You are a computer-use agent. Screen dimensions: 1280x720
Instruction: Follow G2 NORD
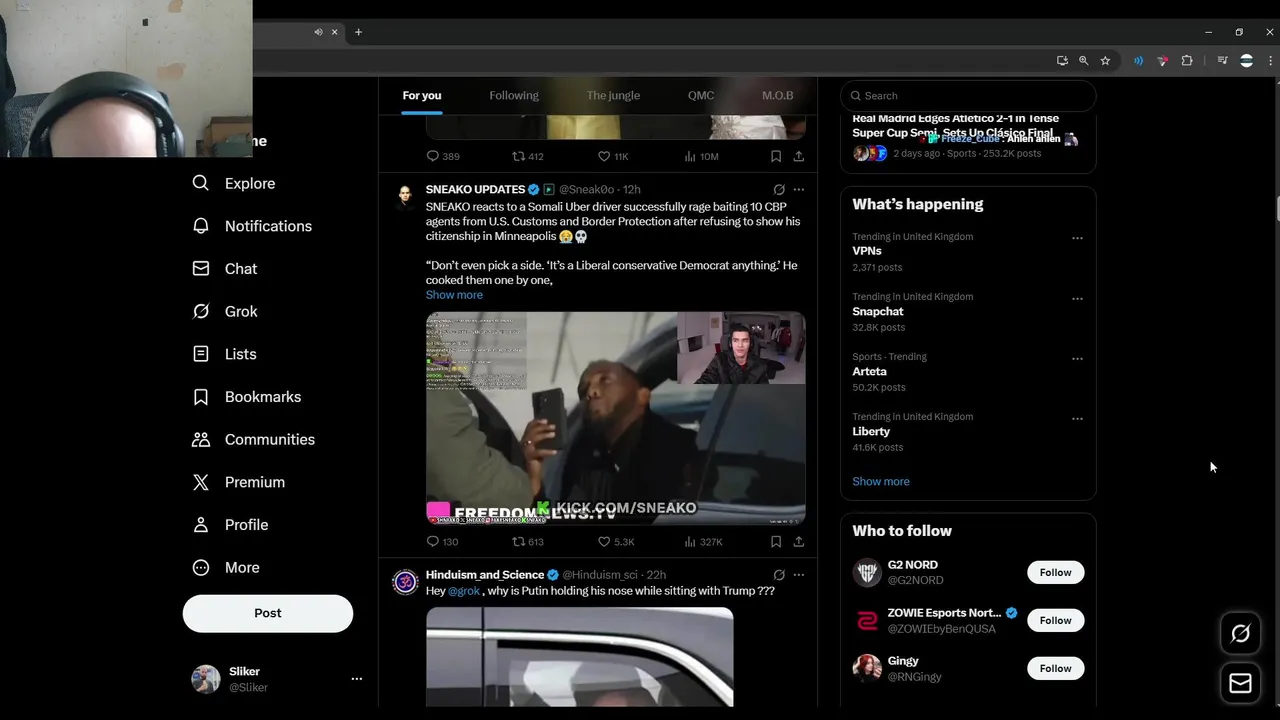(1055, 573)
